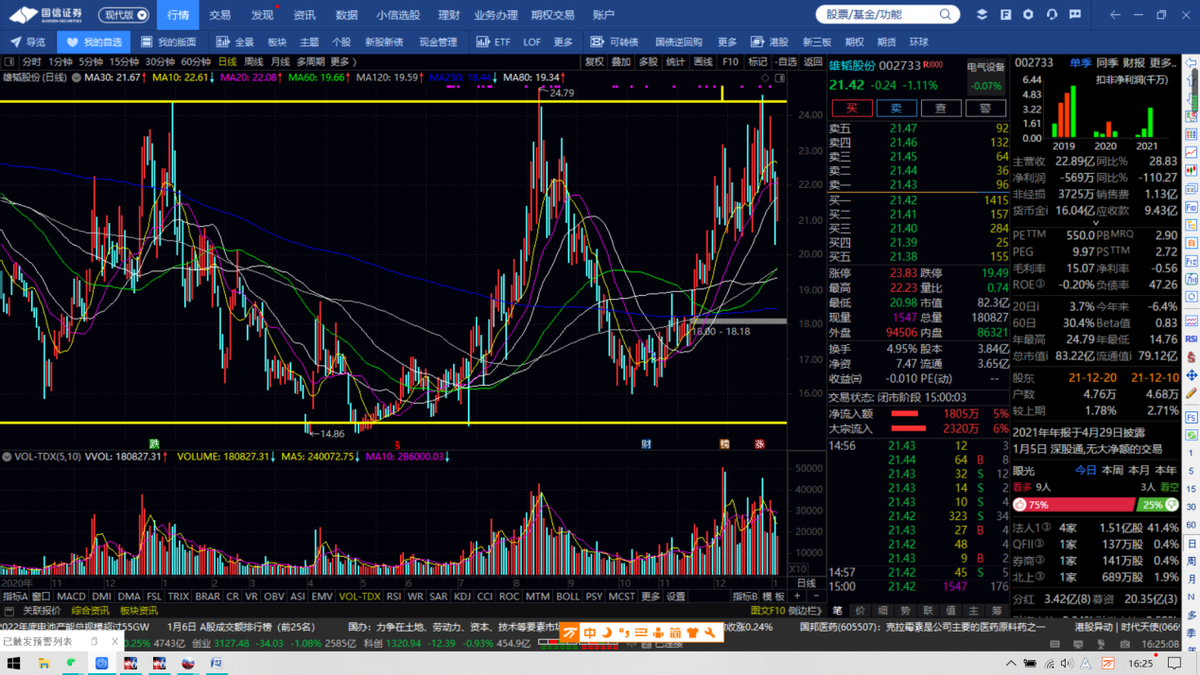The width and height of the screenshot is (1200, 675).
Task: Open the 更多 indicators list
Action: 650,597
